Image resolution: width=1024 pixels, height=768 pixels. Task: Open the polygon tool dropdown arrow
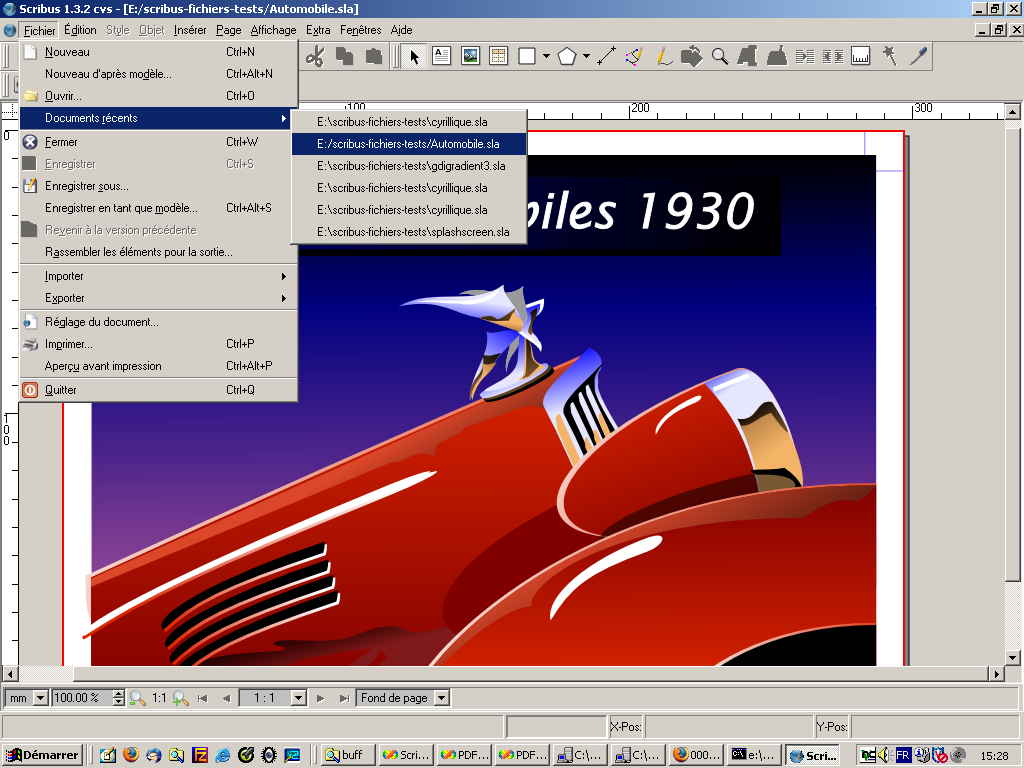coord(586,56)
